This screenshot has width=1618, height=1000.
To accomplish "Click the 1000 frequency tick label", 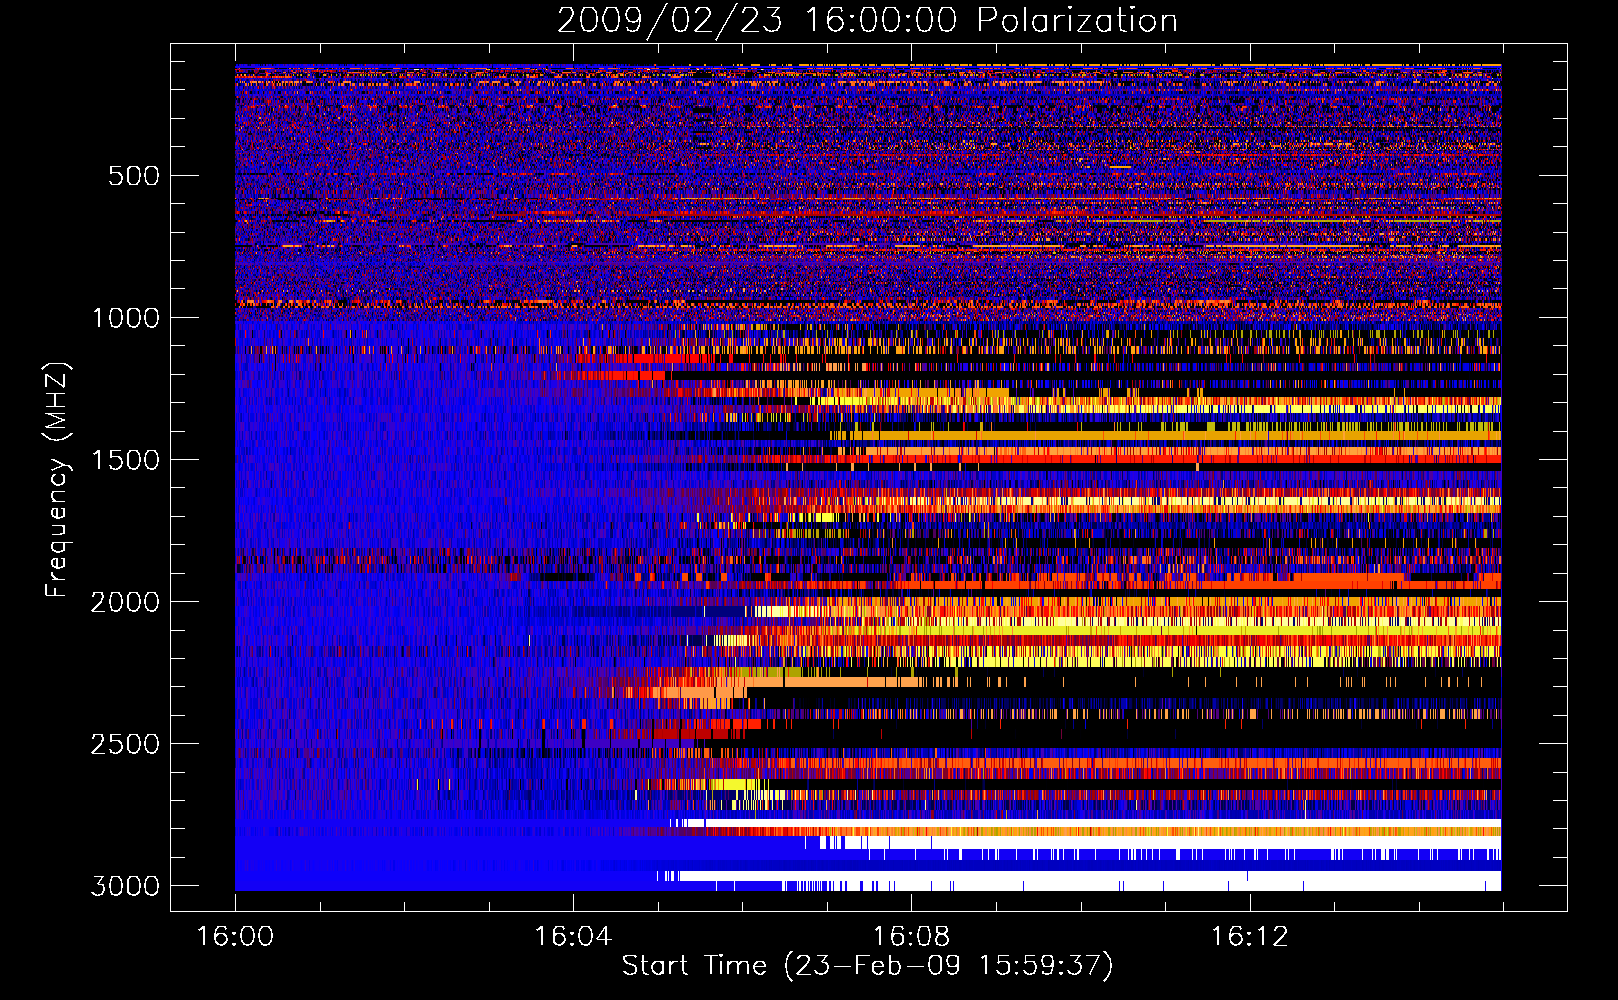I will (125, 318).
